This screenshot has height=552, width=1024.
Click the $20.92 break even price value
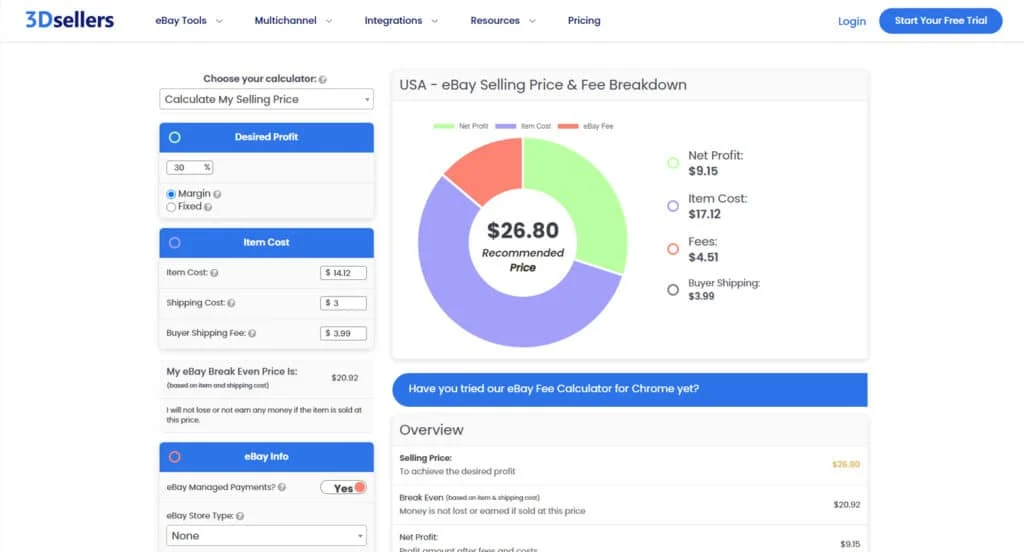pyautogui.click(x=344, y=378)
